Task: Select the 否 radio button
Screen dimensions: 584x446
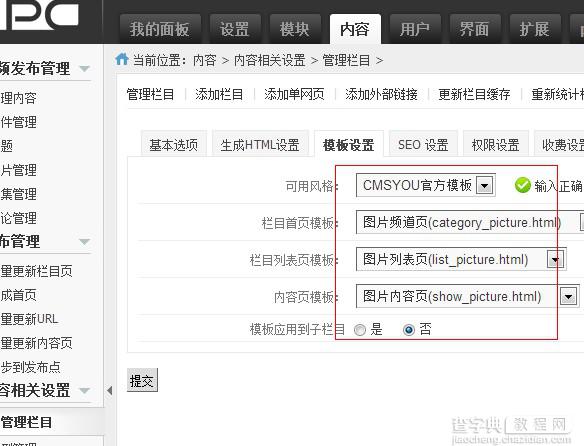Action: click(409, 330)
